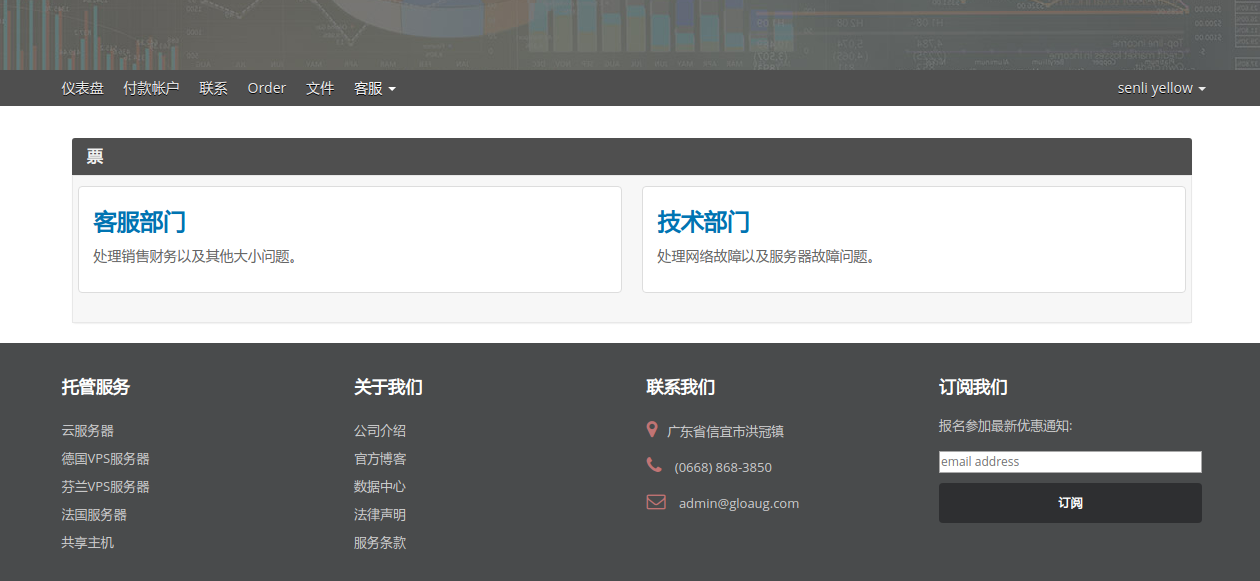Click the 托管服务 footer heading
Viewport: 1260px width, 581px height.
tap(95, 387)
